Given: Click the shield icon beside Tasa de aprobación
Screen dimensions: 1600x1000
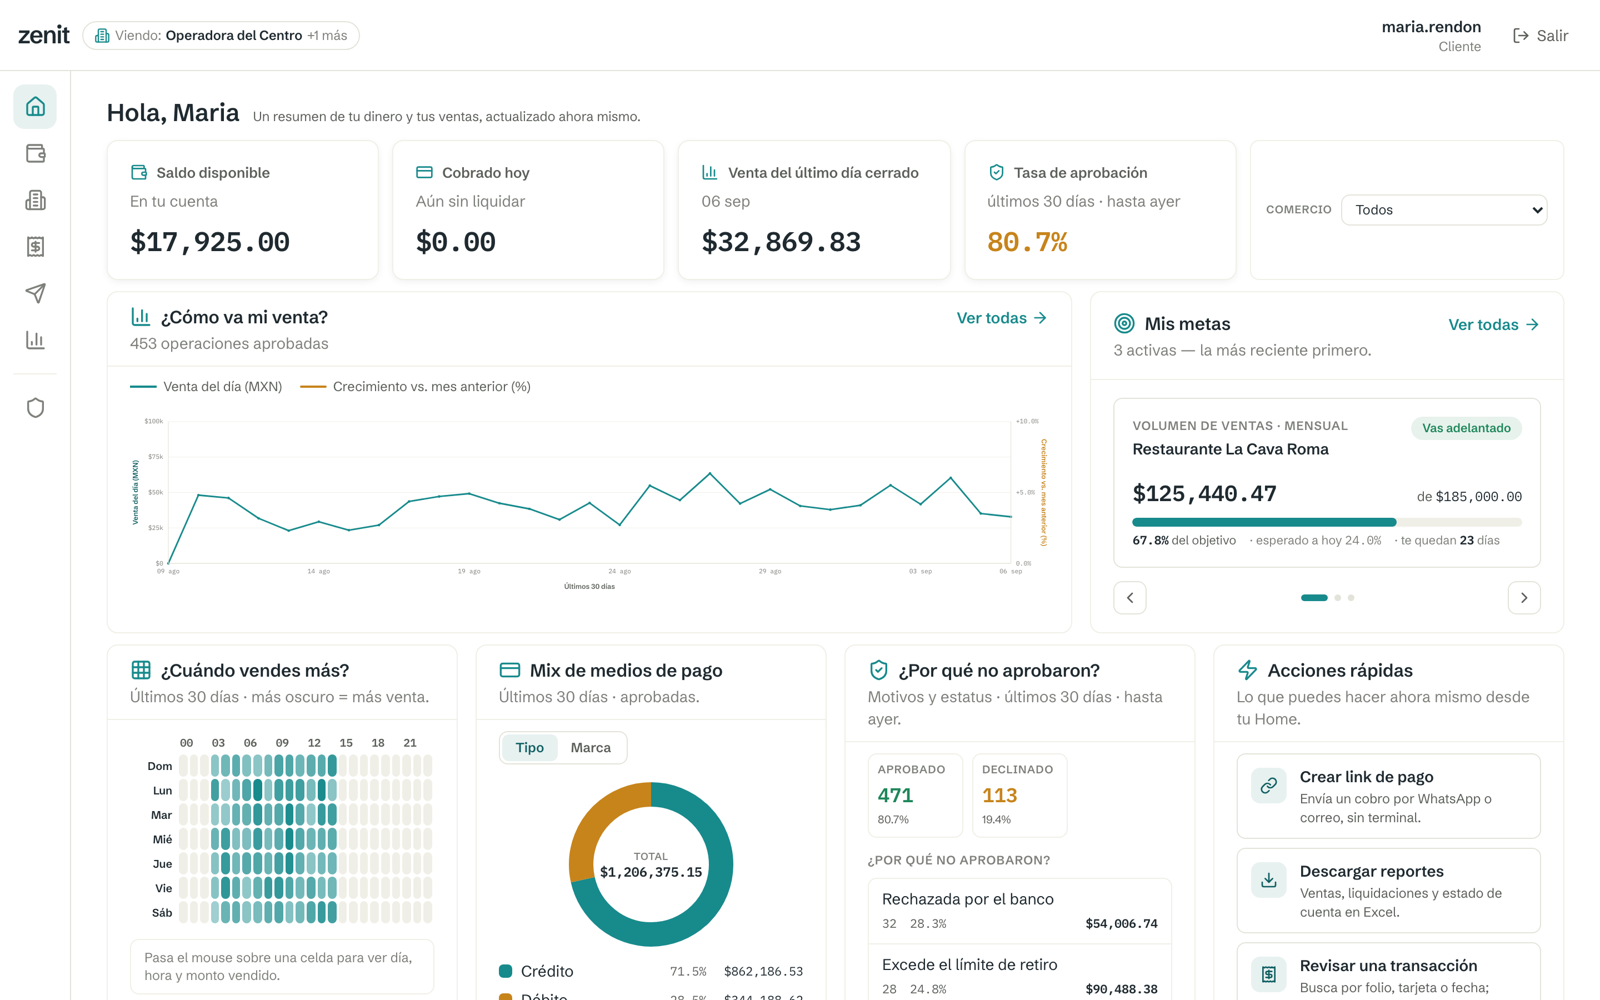Looking at the screenshot, I should pos(996,172).
